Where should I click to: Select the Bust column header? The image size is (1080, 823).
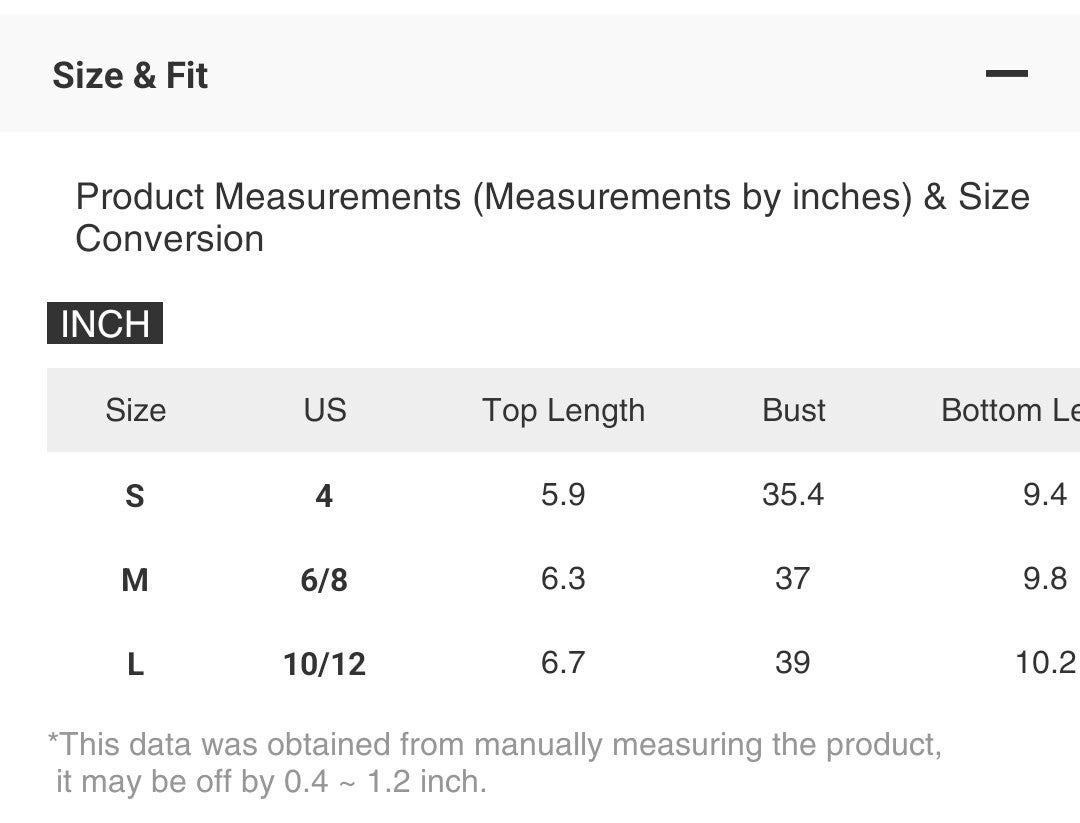point(793,410)
